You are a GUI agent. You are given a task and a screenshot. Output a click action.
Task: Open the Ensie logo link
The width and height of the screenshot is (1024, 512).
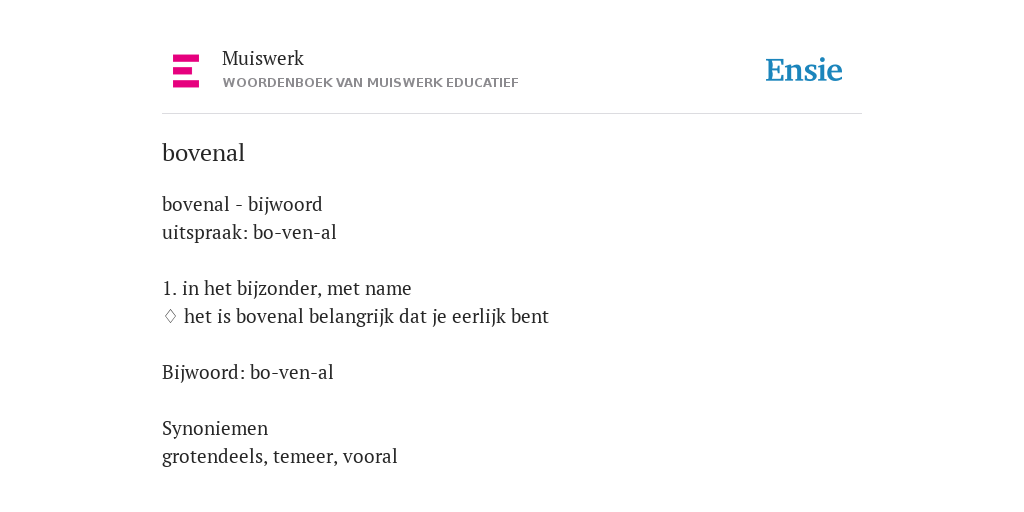804,71
